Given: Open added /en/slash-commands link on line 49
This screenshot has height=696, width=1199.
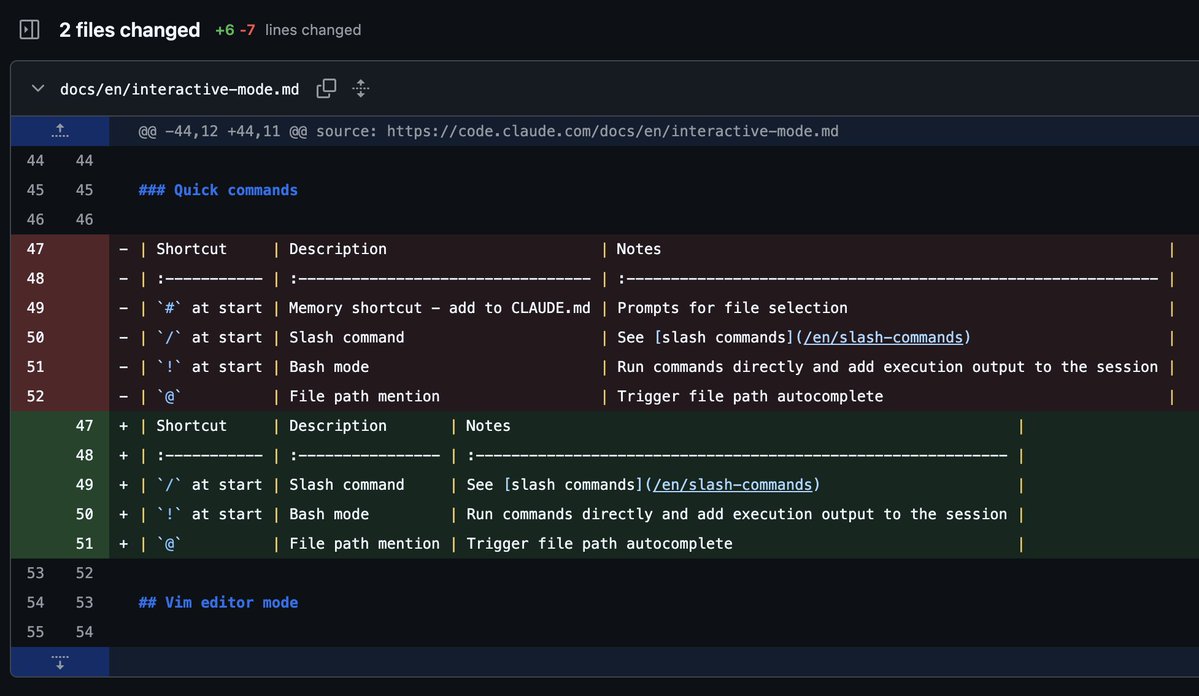Looking at the screenshot, I should (733, 485).
